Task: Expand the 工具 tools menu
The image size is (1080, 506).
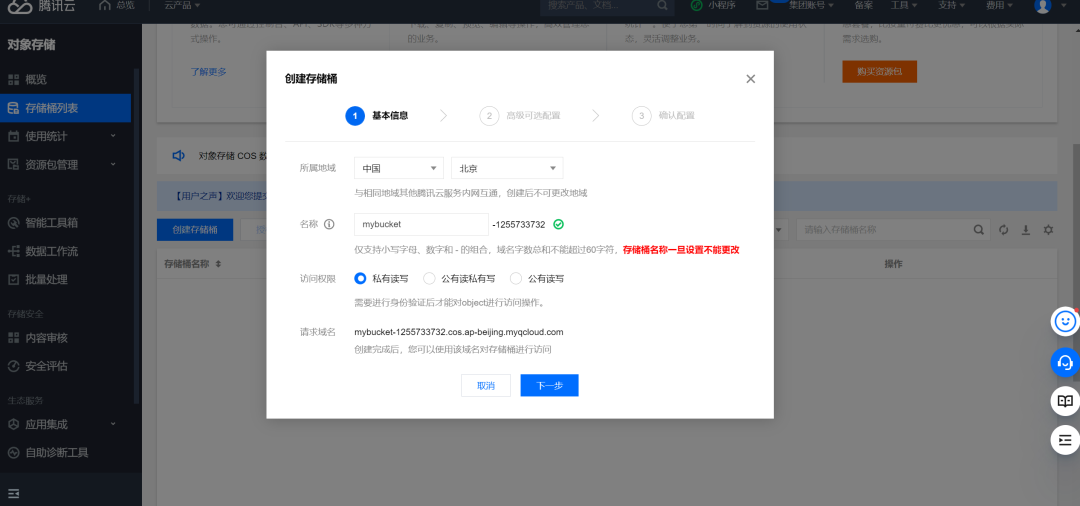Action: (904, 6)
